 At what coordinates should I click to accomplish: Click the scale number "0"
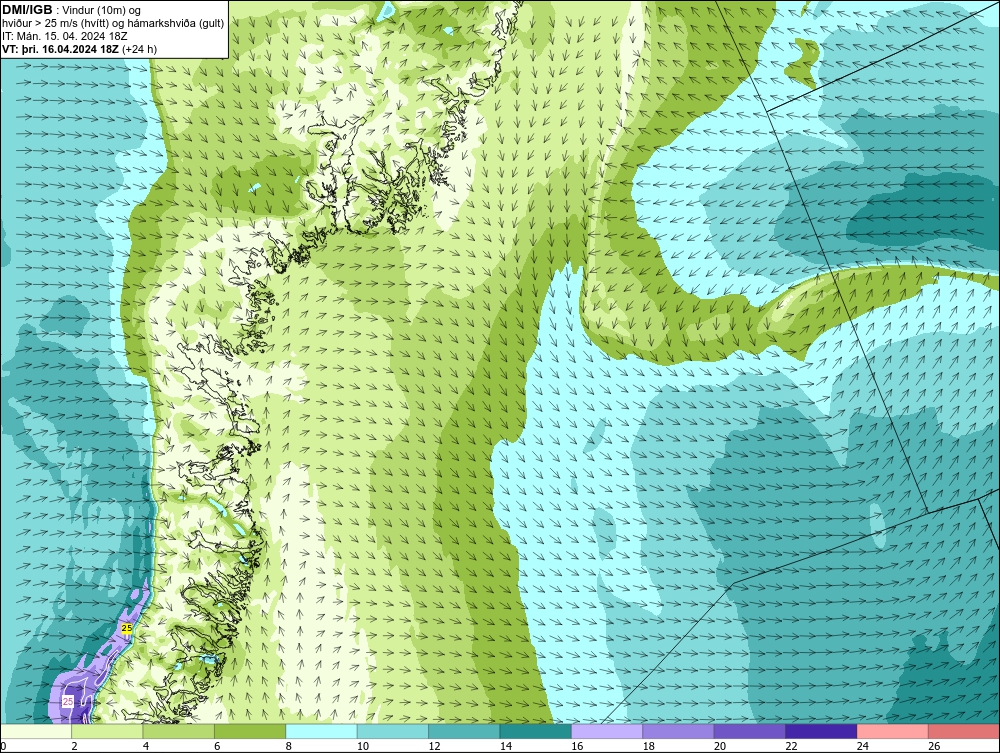pos(3,747)
